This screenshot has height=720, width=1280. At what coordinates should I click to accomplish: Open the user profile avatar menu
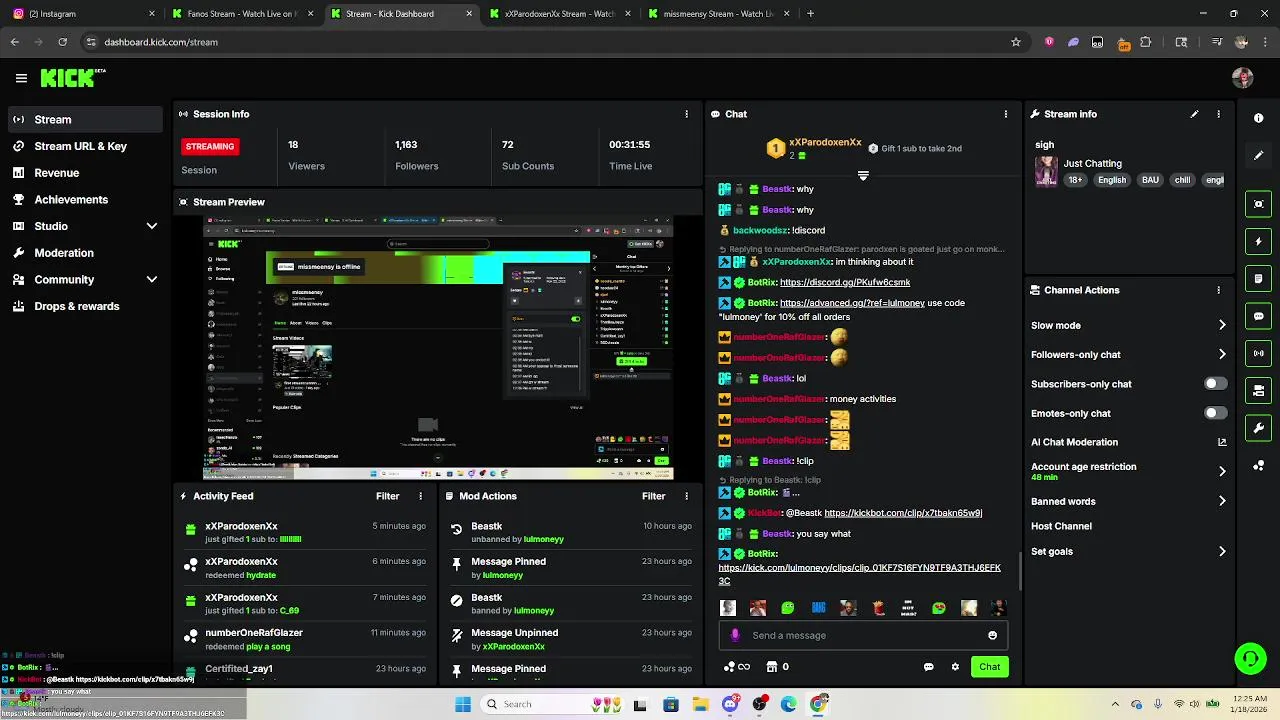1243,78
